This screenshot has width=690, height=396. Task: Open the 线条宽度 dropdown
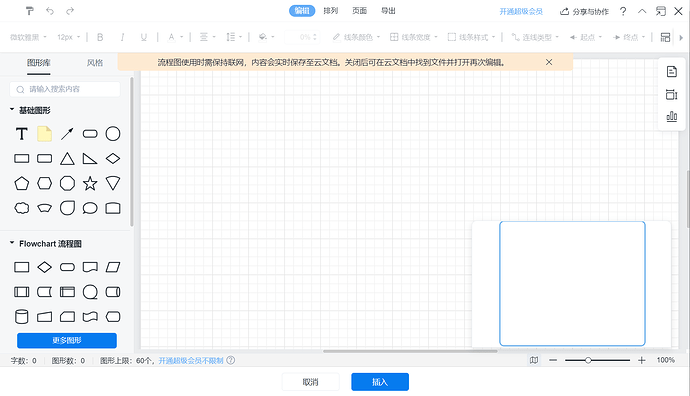414,37
